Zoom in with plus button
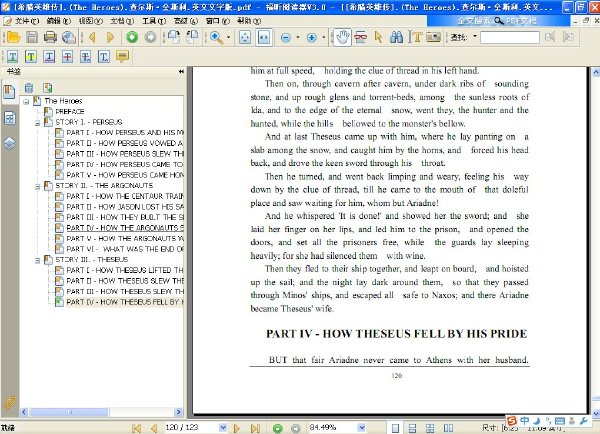Viewport: 600px width, 434px height. (x=312, y=38)
